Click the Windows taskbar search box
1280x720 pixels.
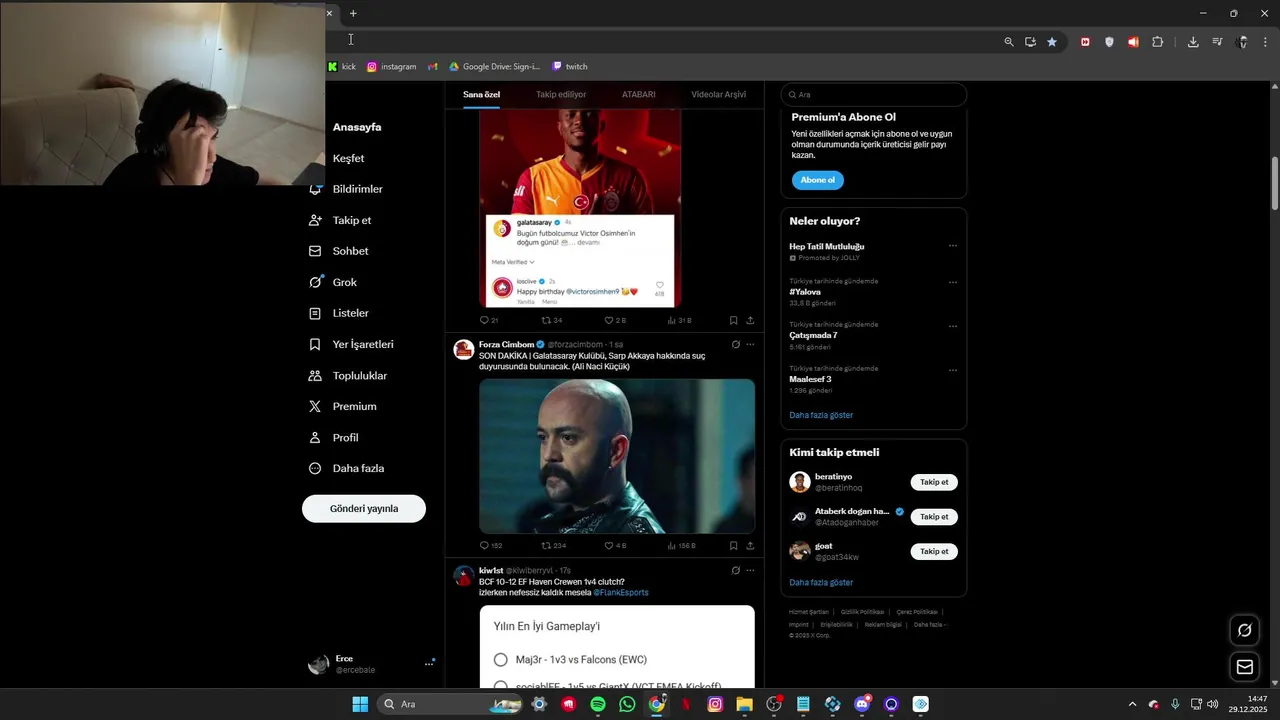coord(448,704)
